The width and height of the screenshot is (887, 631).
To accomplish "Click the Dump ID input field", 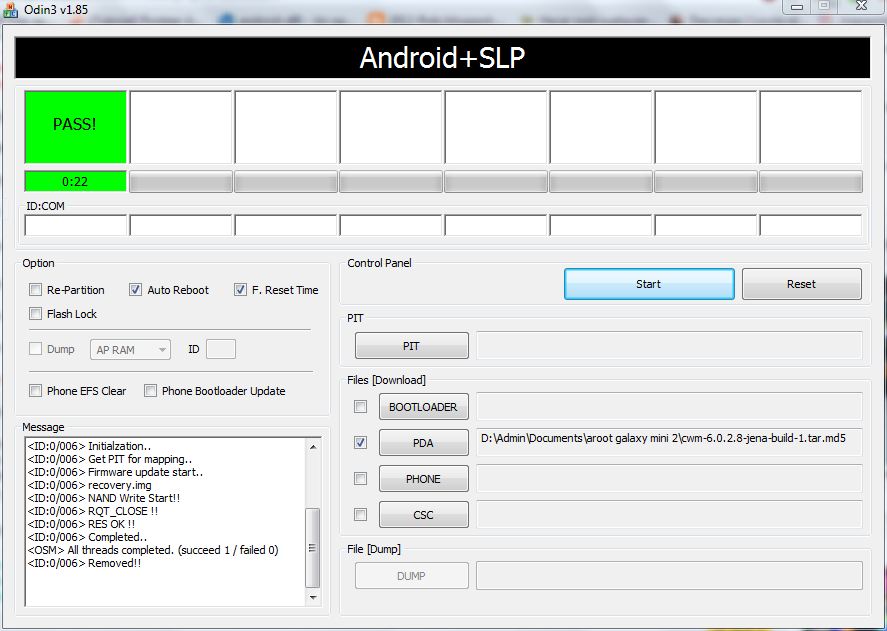I will click(x=221, y=349).
